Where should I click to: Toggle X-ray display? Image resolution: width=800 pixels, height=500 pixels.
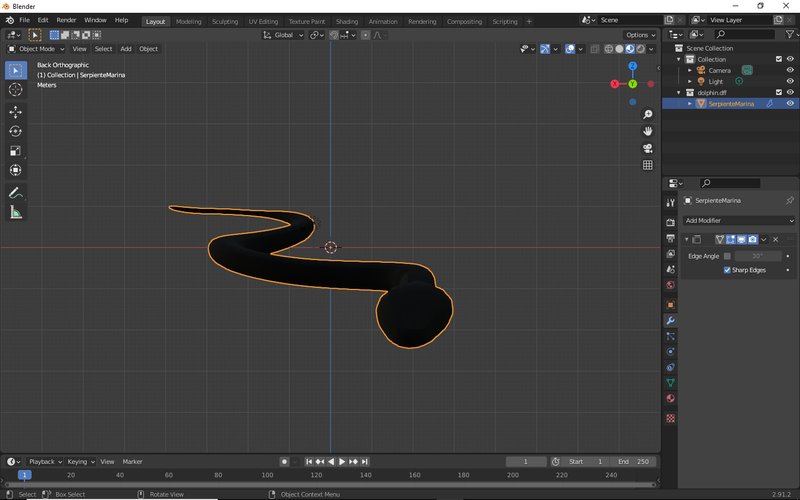(594, 49)
